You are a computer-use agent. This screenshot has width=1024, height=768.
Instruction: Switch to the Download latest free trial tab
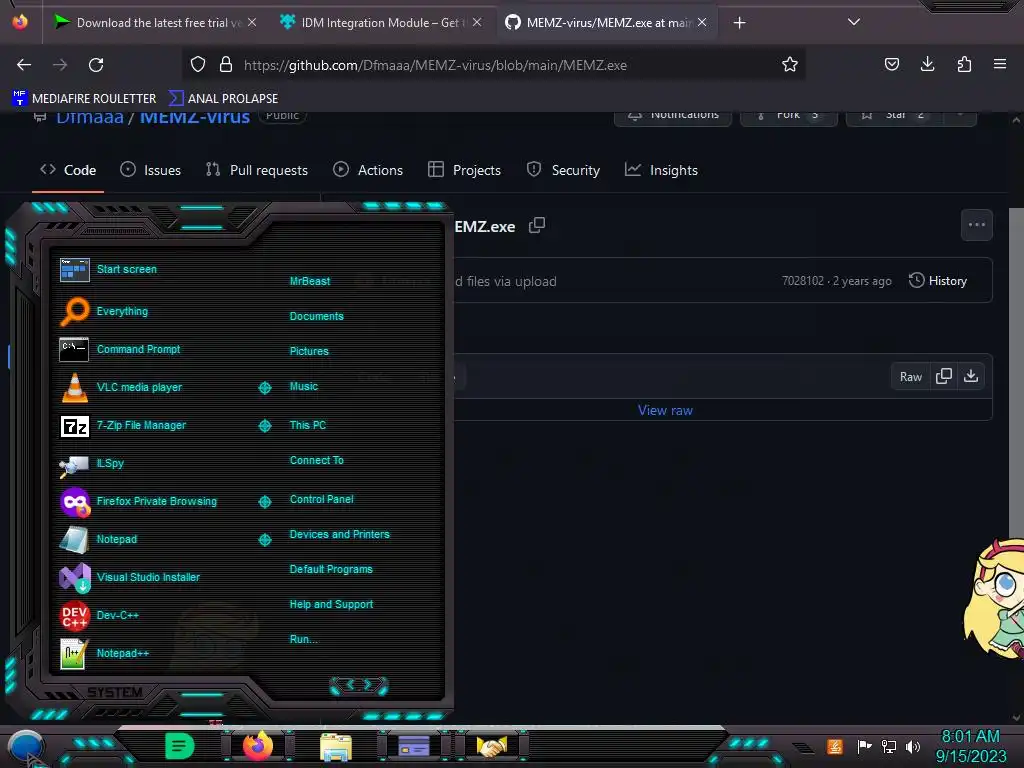tap(155, 22)
